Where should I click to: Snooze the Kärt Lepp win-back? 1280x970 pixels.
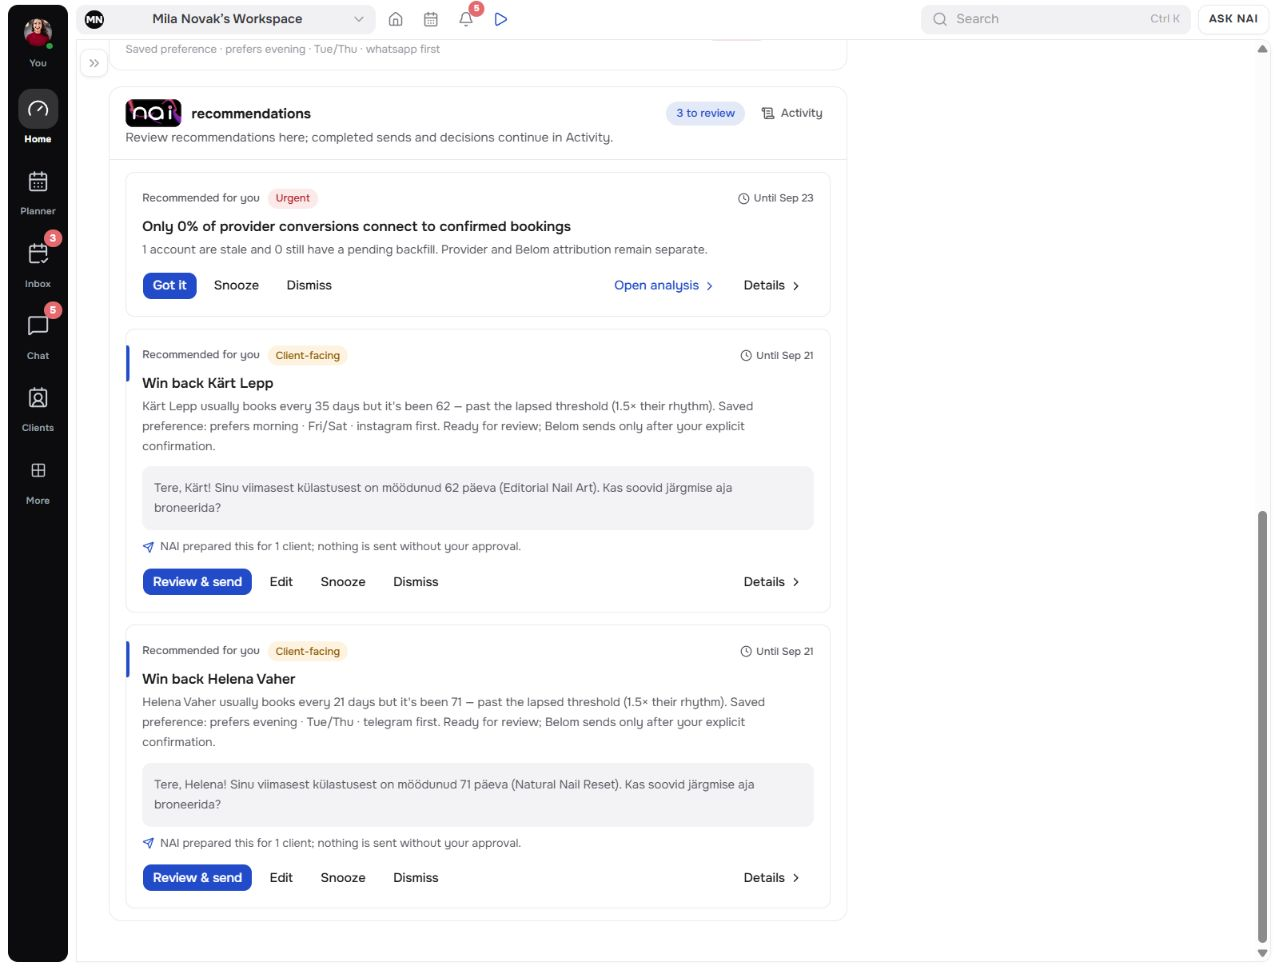343,582
